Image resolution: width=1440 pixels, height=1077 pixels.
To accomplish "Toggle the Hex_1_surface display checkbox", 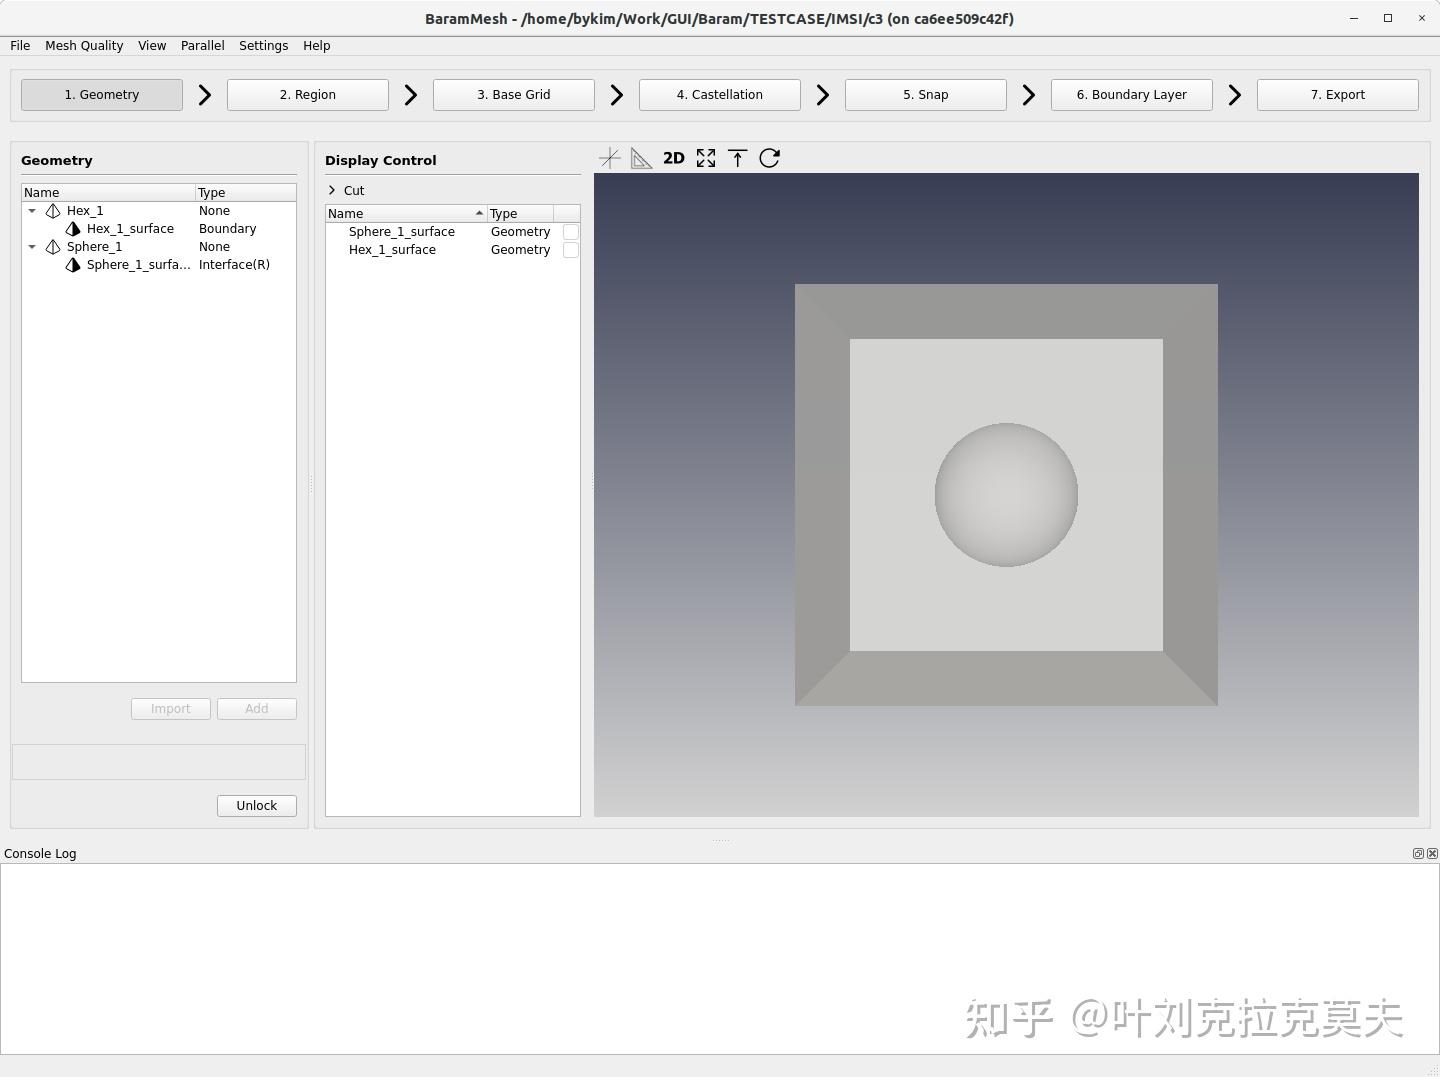I will (x=571, y=250).
